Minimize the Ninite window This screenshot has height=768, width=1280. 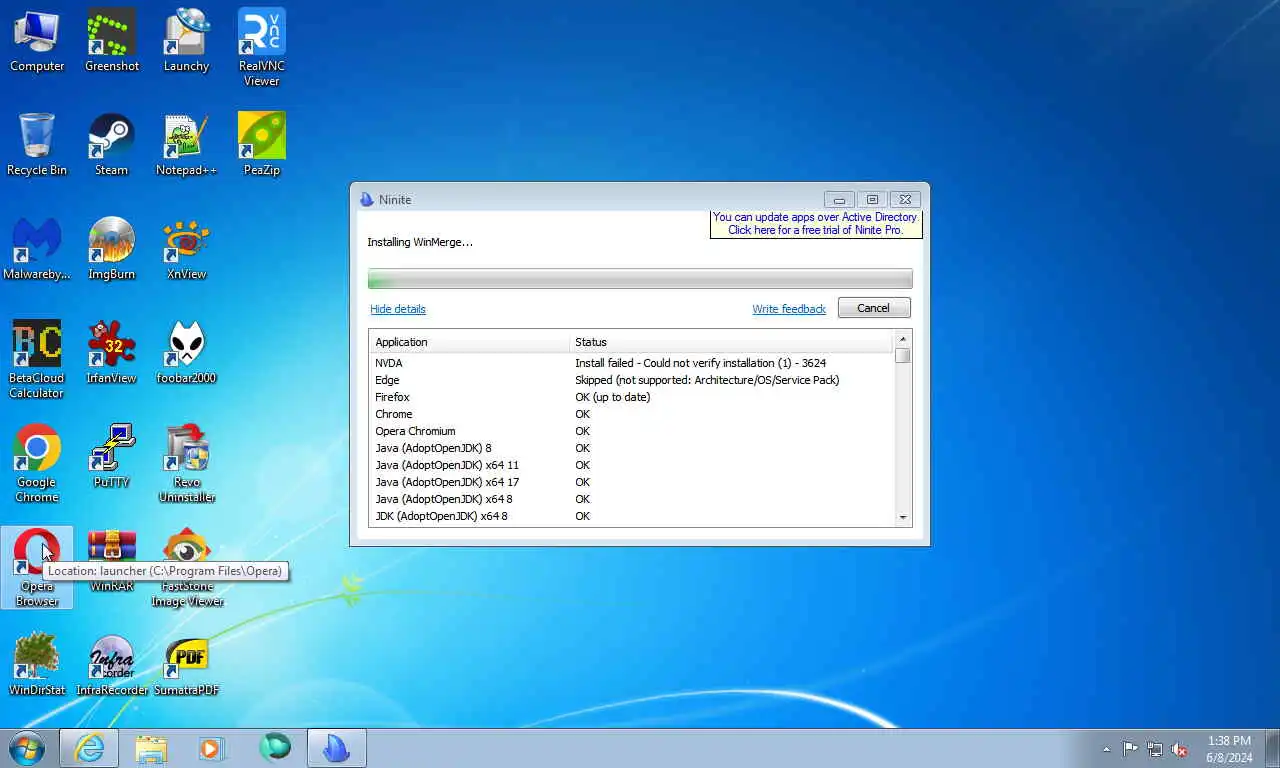(x=840, y=199)
